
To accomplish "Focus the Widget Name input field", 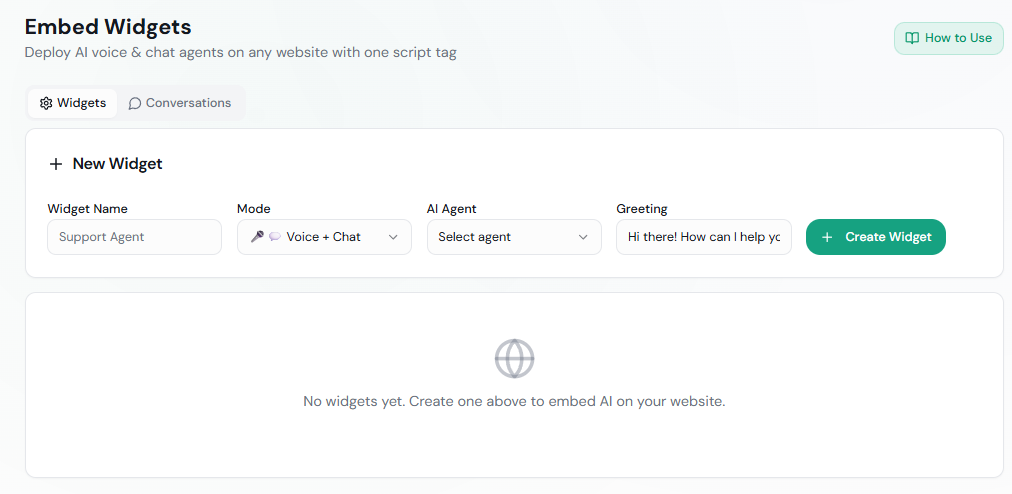I will pyautogui.click(x=134, y=237).
